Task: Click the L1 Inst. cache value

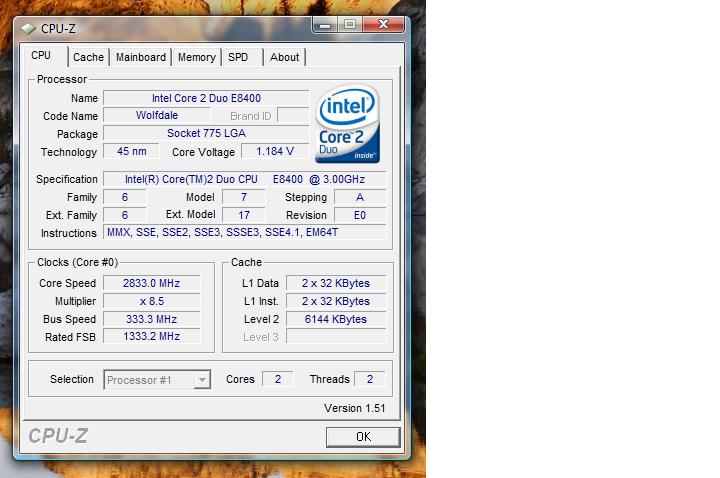Action: coord(336,301)
